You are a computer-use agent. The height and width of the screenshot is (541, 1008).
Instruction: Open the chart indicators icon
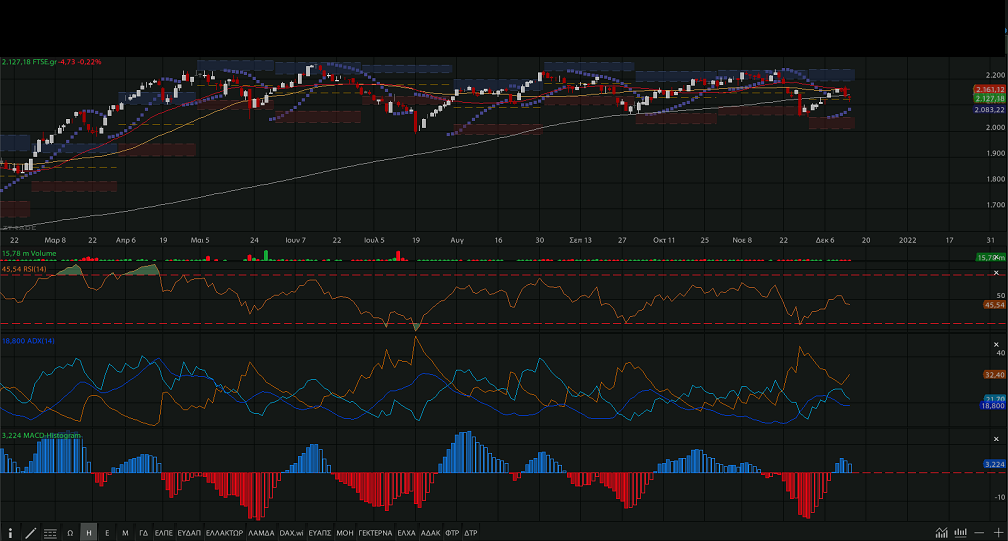point(941,533)
